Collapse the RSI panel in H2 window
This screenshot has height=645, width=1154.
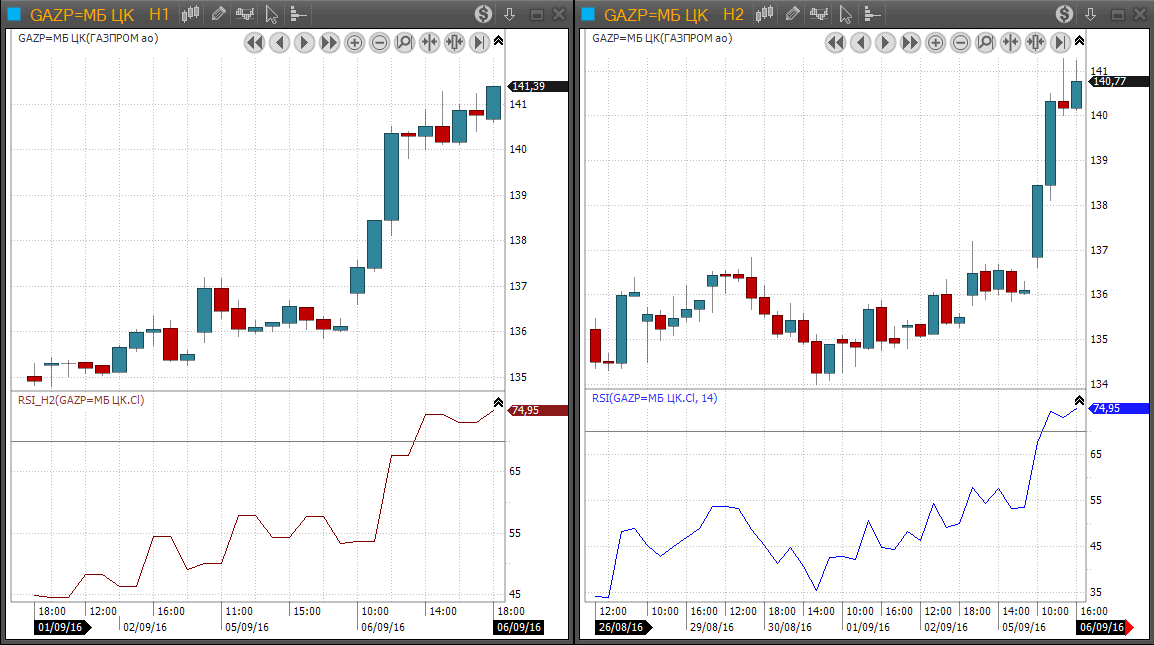pyautogui.click(x=1079, y=400)
